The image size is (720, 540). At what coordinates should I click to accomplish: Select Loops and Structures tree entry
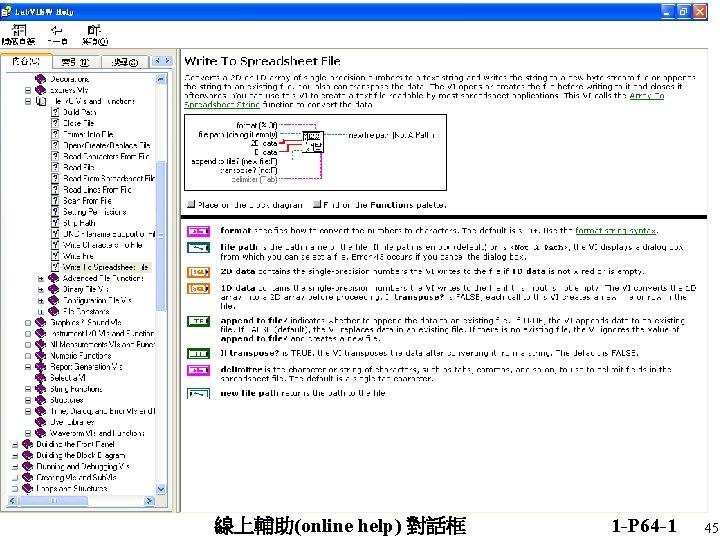click(x=72, y=488)
